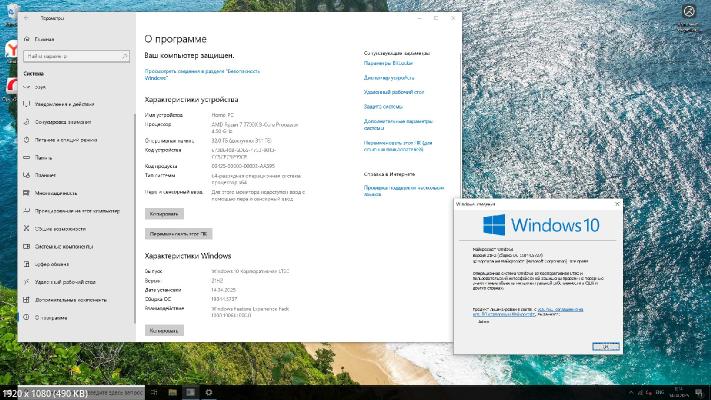Click the AMD Ryzen processor value
This screenshot has width=711, height=400.
point(255,127)
